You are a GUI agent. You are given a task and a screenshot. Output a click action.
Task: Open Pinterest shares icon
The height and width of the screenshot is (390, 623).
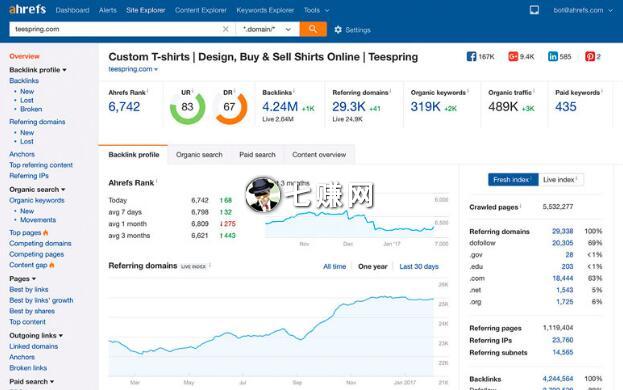(x=590, y=56)
